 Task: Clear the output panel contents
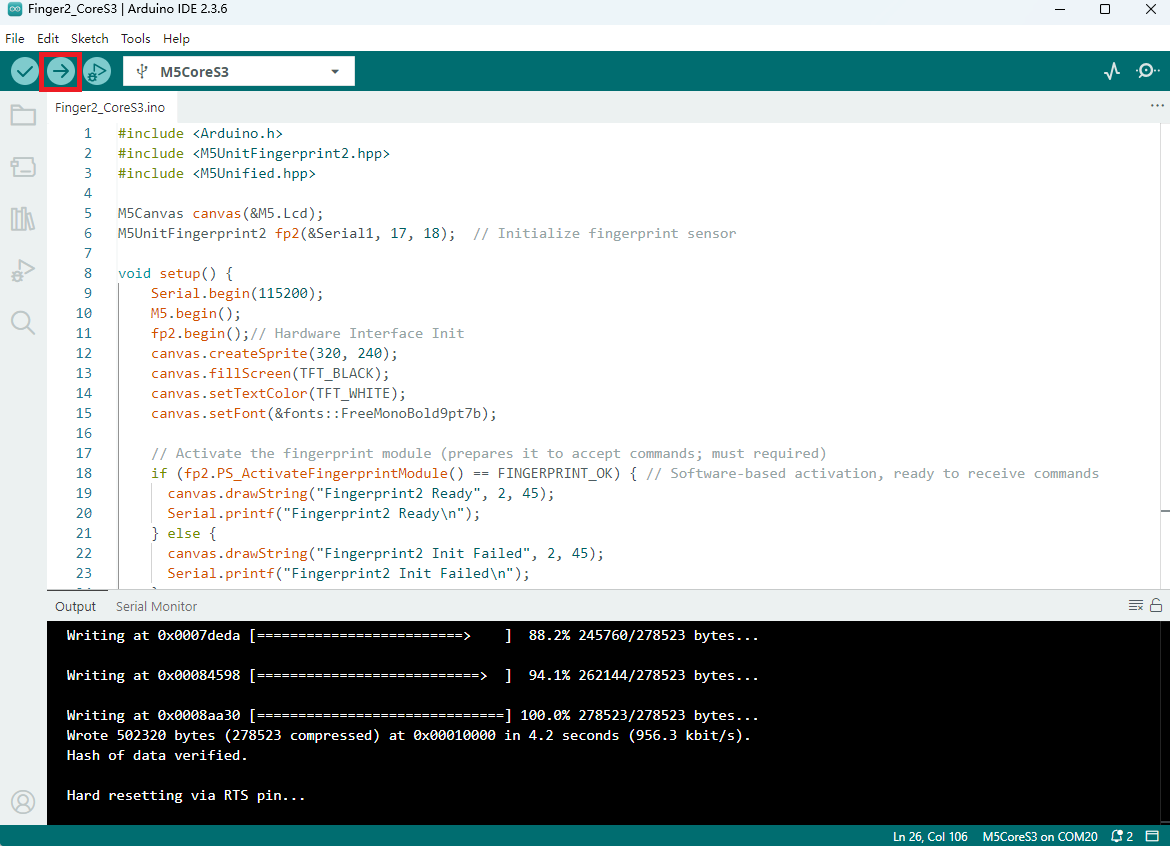(1135, 605)
